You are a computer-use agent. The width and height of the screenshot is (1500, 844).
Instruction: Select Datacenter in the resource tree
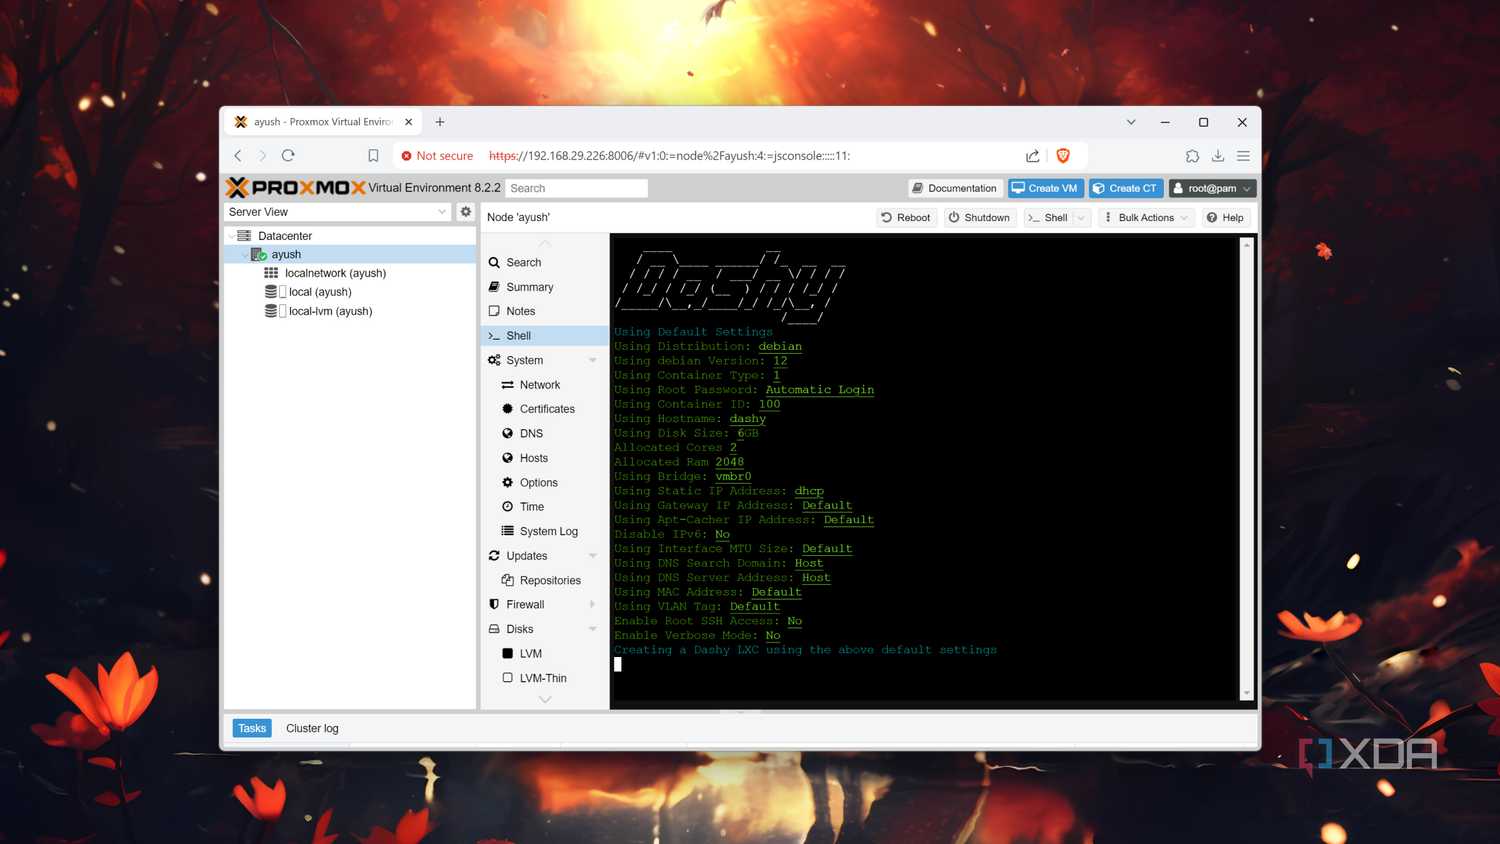[285, 236]
